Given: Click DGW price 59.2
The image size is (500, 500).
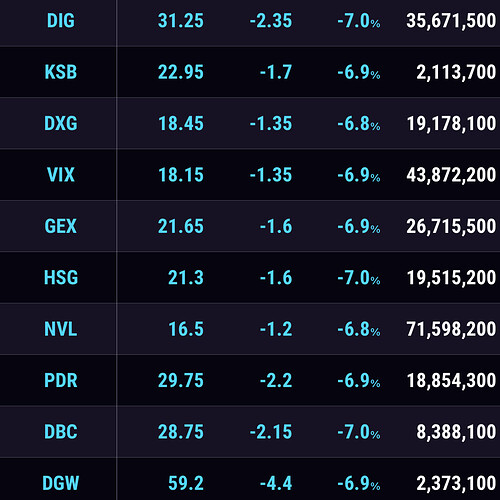Looking at the screenshot, I should point(186,483).
